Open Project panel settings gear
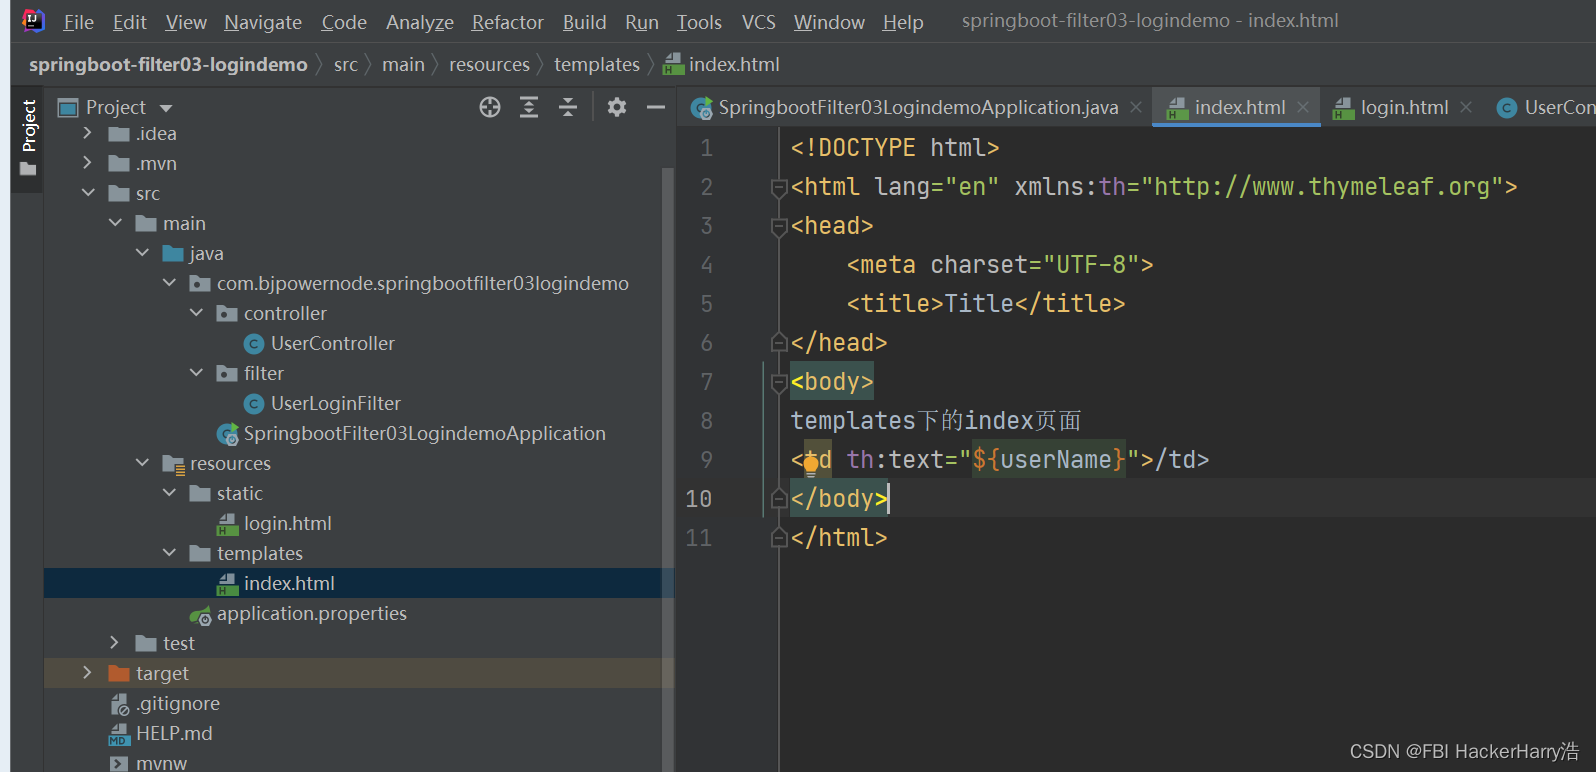 tap(617, 107)
